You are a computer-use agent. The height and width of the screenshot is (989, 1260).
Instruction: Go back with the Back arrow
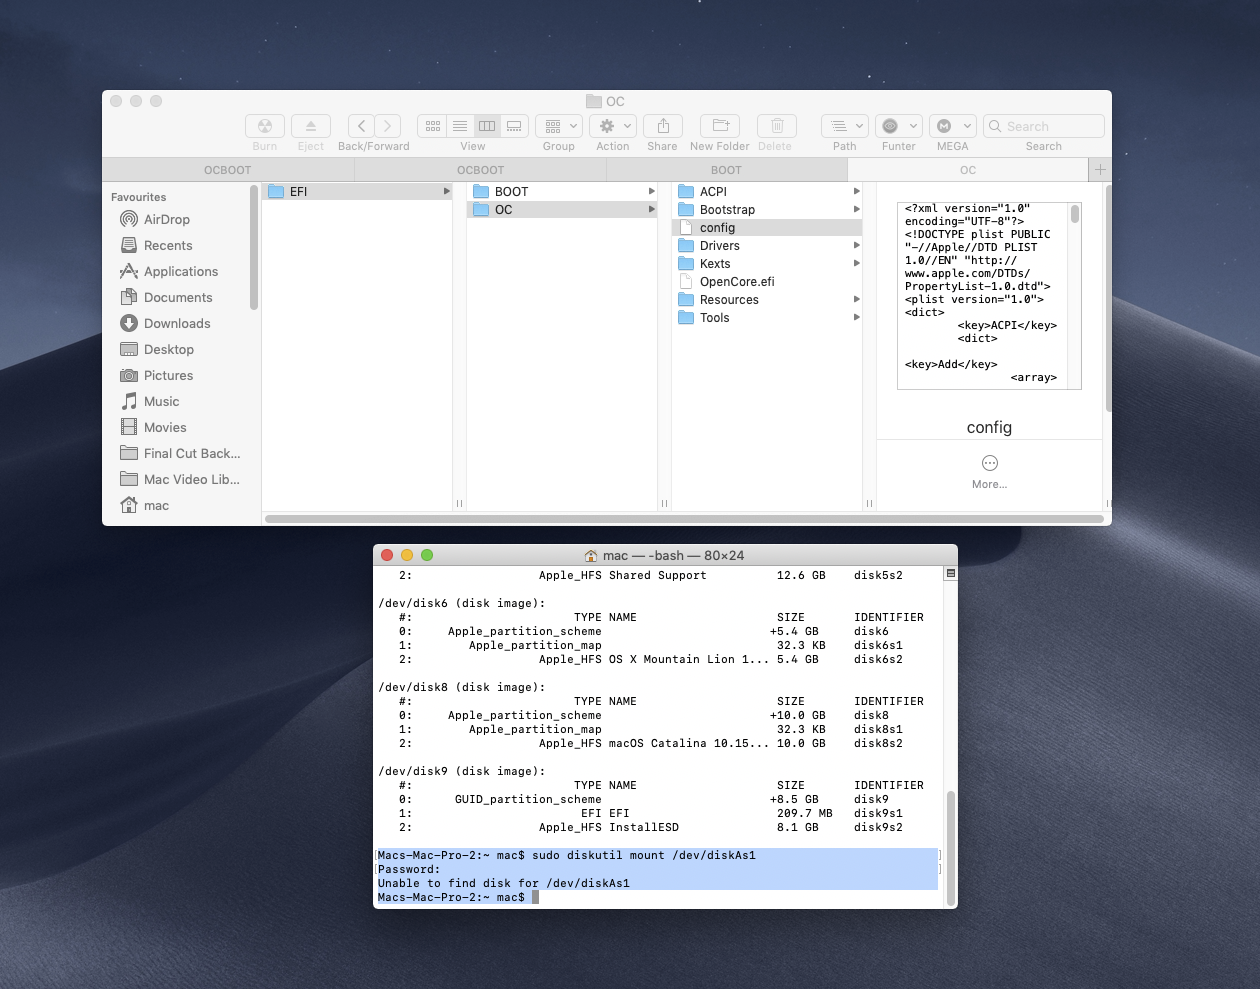(x=361, y=126)
